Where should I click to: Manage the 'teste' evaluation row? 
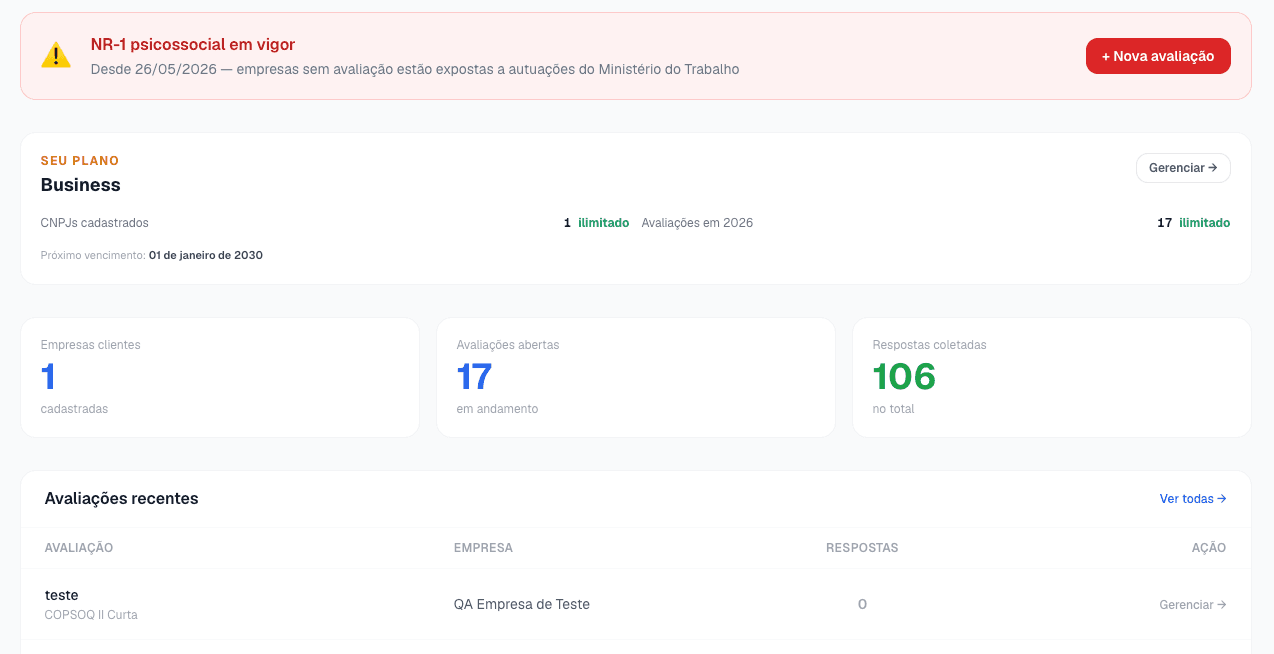[1193, 605]
